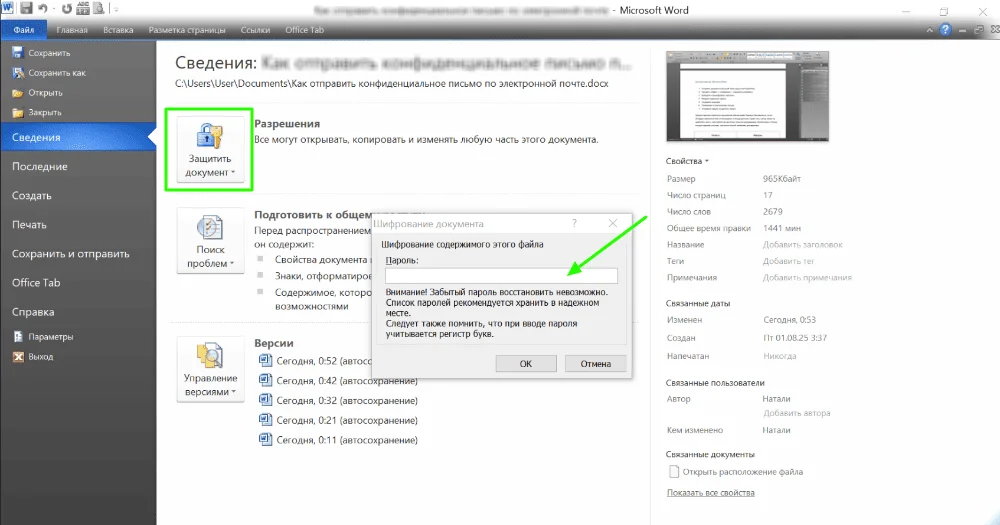Open print preview magnifier icon in quick access

[x=98, y=8]
